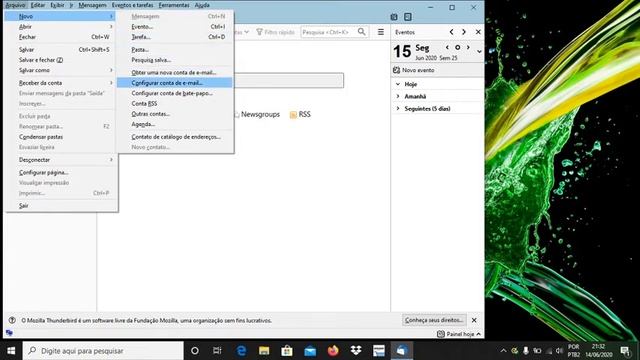
Task: Expand the Amanhã section
Action: point(398,96)
